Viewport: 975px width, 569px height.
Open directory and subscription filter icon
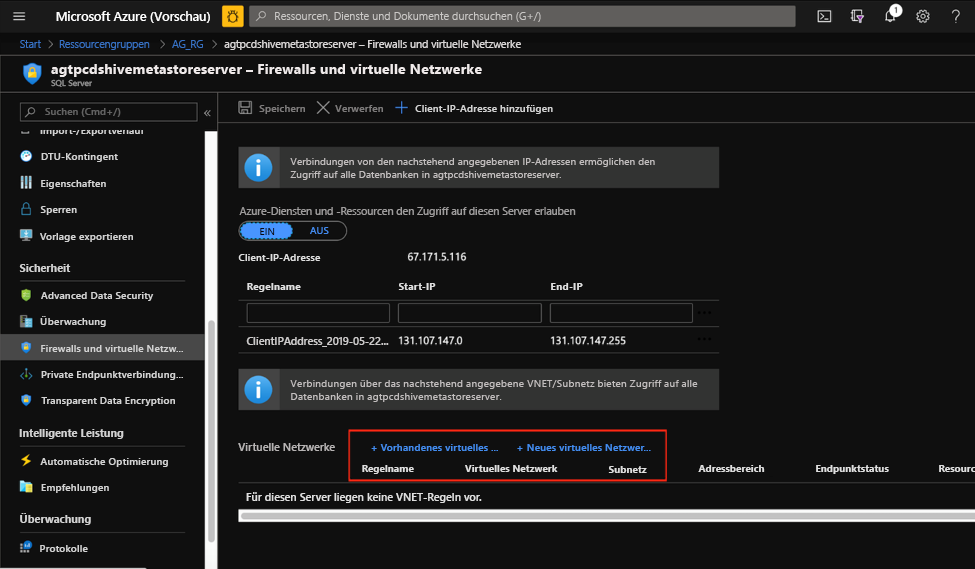[x=857, y=16]
